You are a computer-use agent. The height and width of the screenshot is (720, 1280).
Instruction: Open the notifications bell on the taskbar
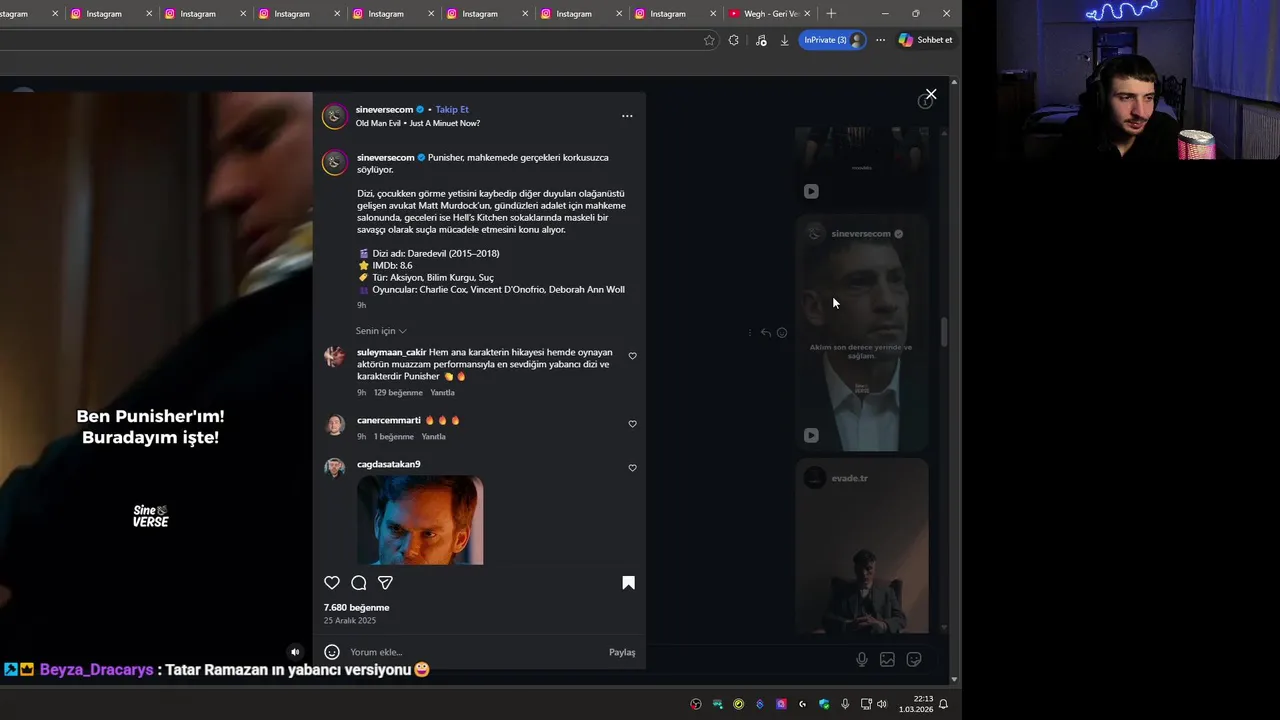click(943, 704)
